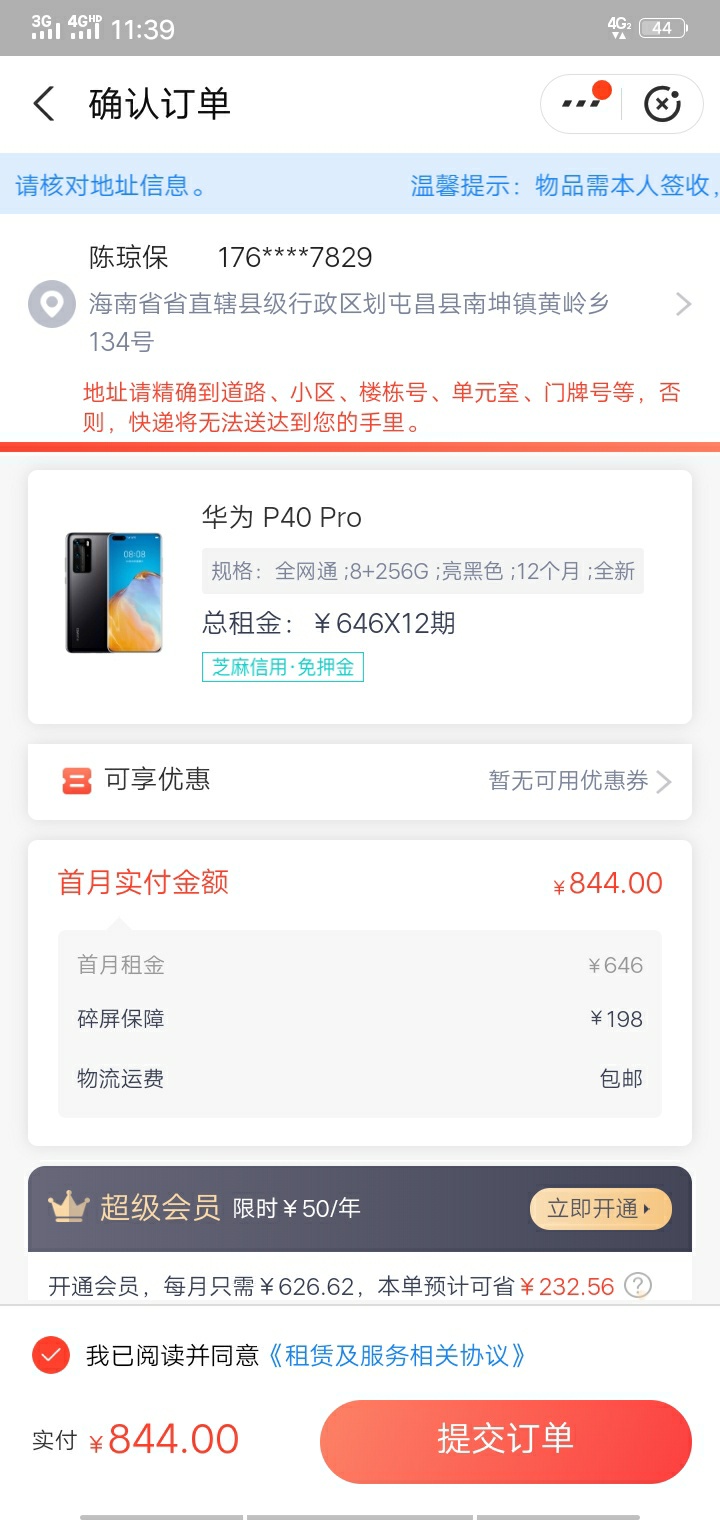This screenshot has width=720, height=1520.
Task: Tap the mini-program close circle icon
Action: 662,104
